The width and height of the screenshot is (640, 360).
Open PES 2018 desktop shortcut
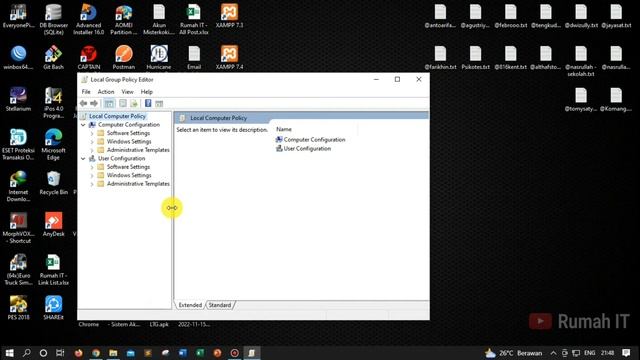(18, 308)
